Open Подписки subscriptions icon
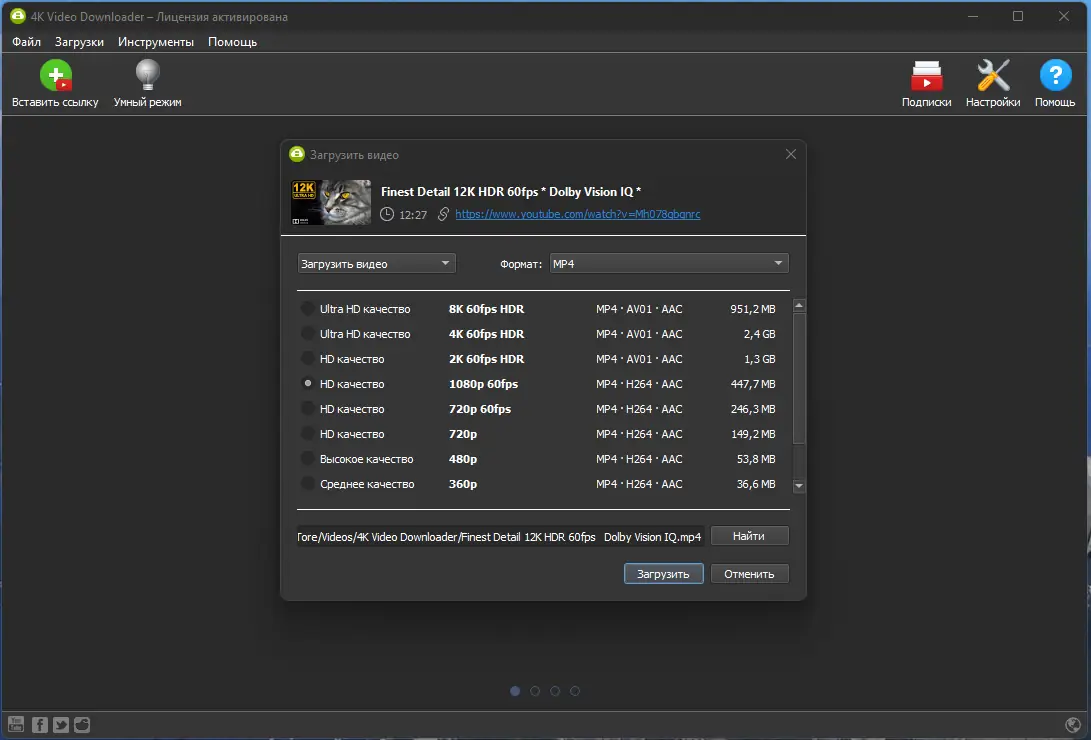The width and height of the screenshot is (1091, 740). [x=926, y=76]
